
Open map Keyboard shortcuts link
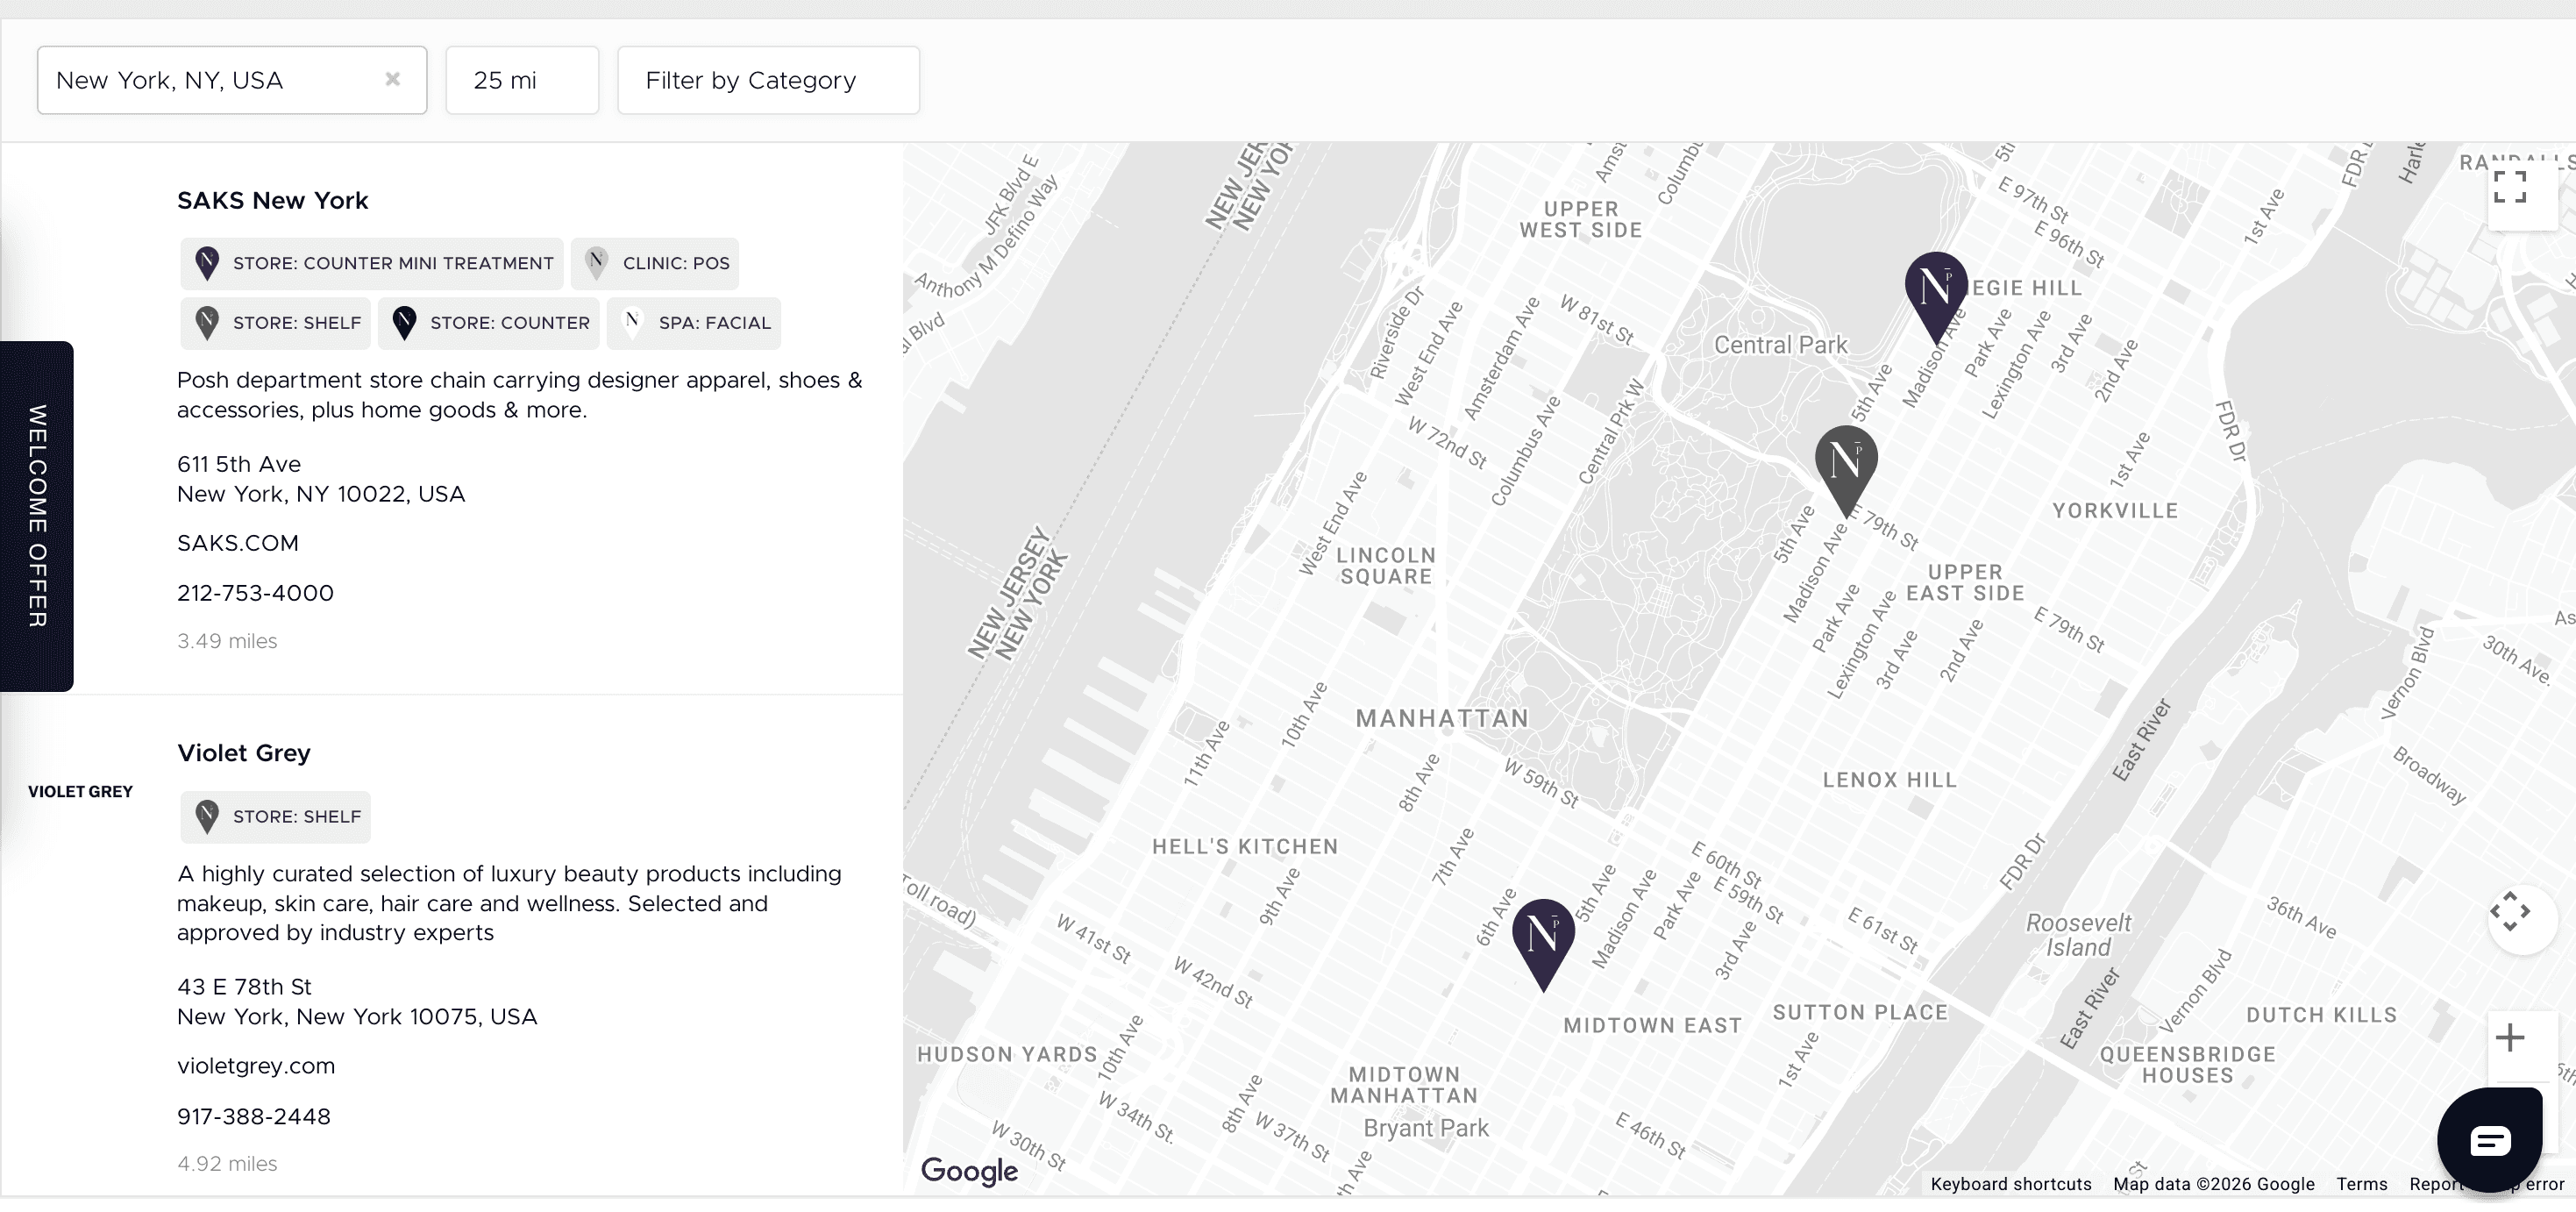(2010, 1184)
